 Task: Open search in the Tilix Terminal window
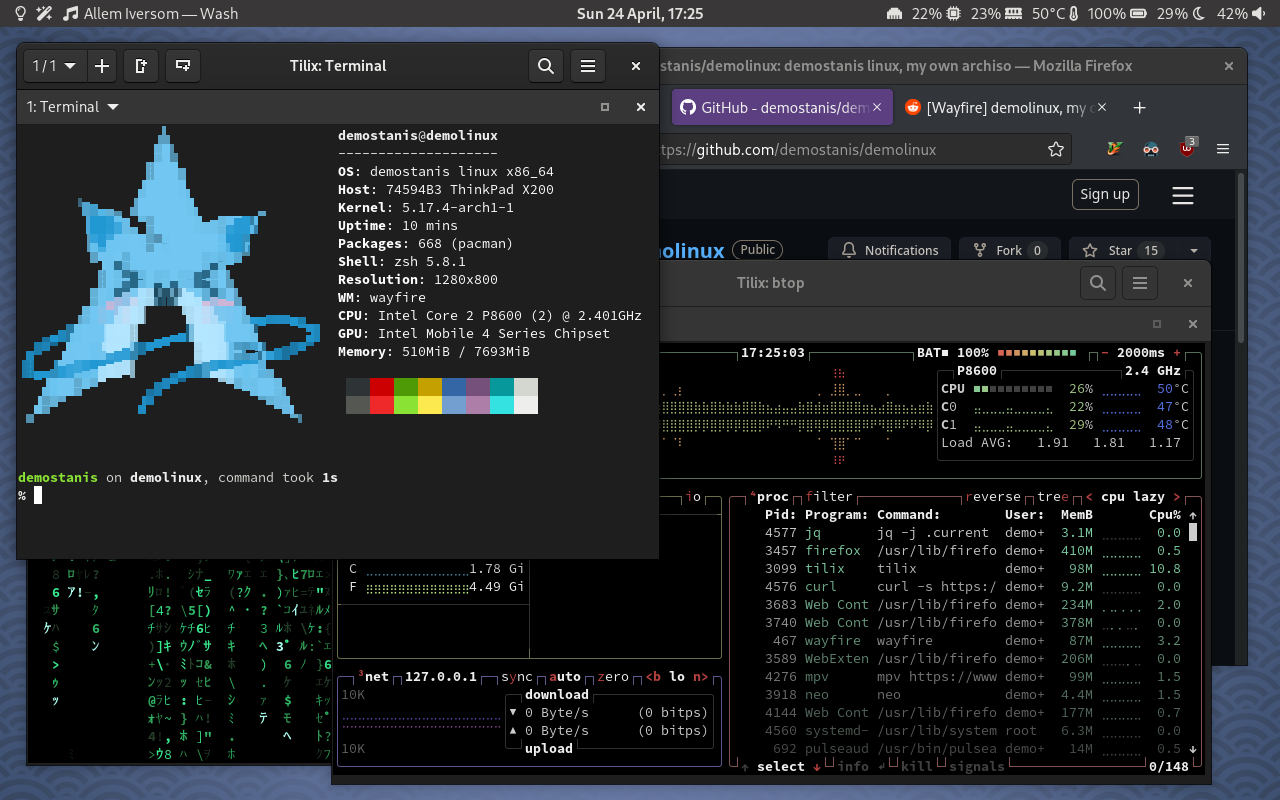click(546, 66)
